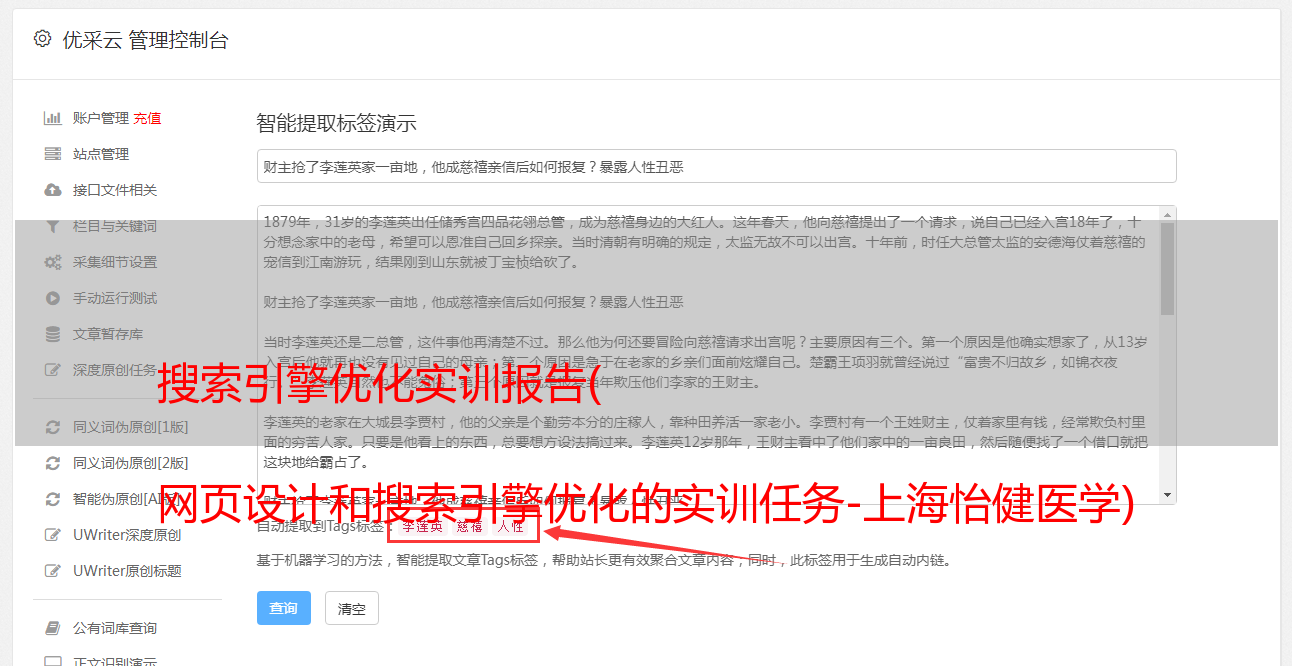Open the 公有词库查询 menu item
1292x666 pixels.
coord(115,628)
